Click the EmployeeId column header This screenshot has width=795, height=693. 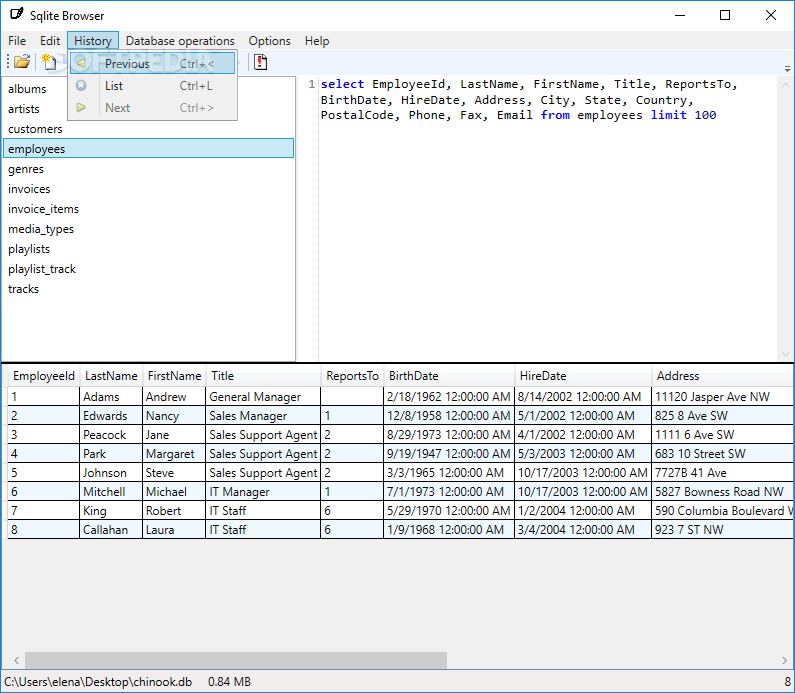point(44,376)
